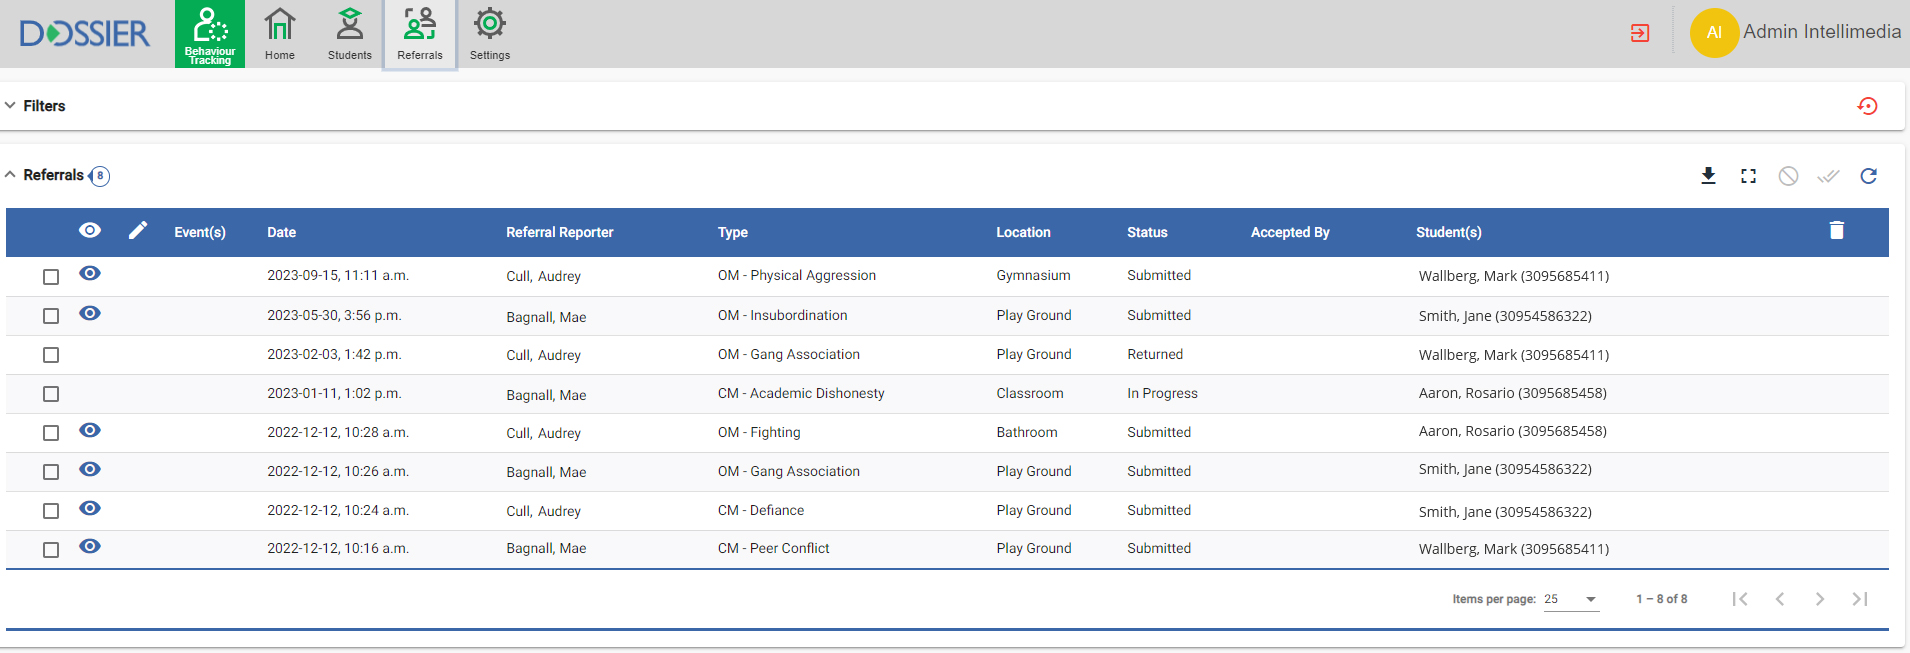1910x653 pixels.
Task: Toggle fullscreen view of referrals table
Action: pyautogui.click(x=1748, y=176)
